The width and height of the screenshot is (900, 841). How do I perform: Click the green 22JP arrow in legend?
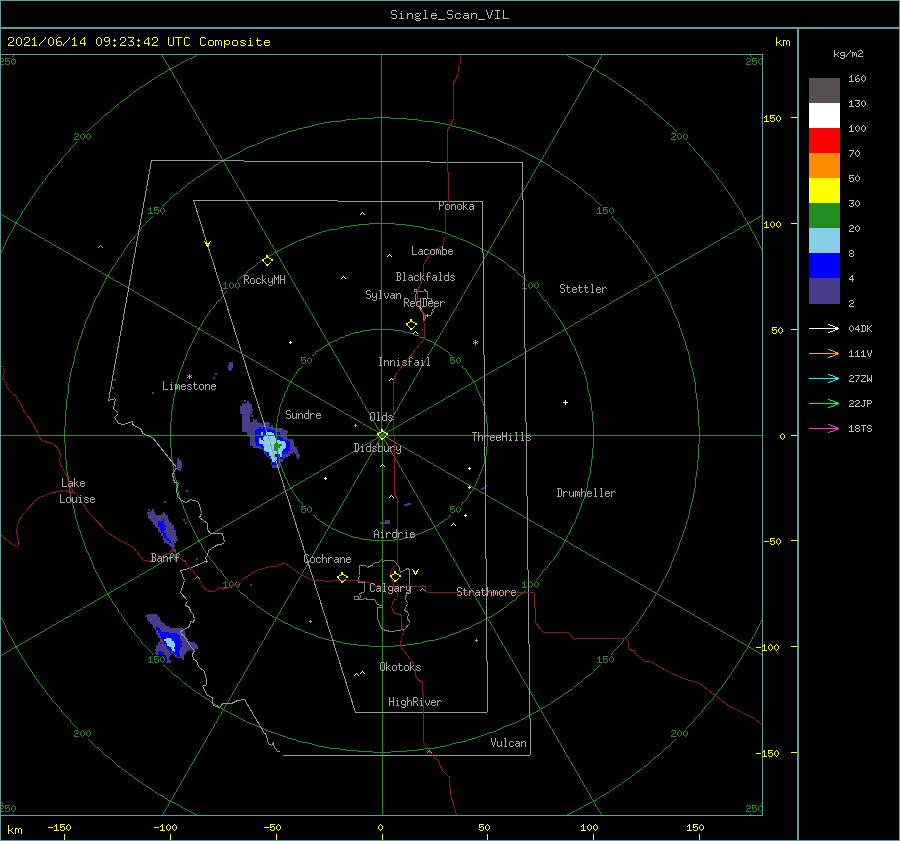(x=824, y=404)
